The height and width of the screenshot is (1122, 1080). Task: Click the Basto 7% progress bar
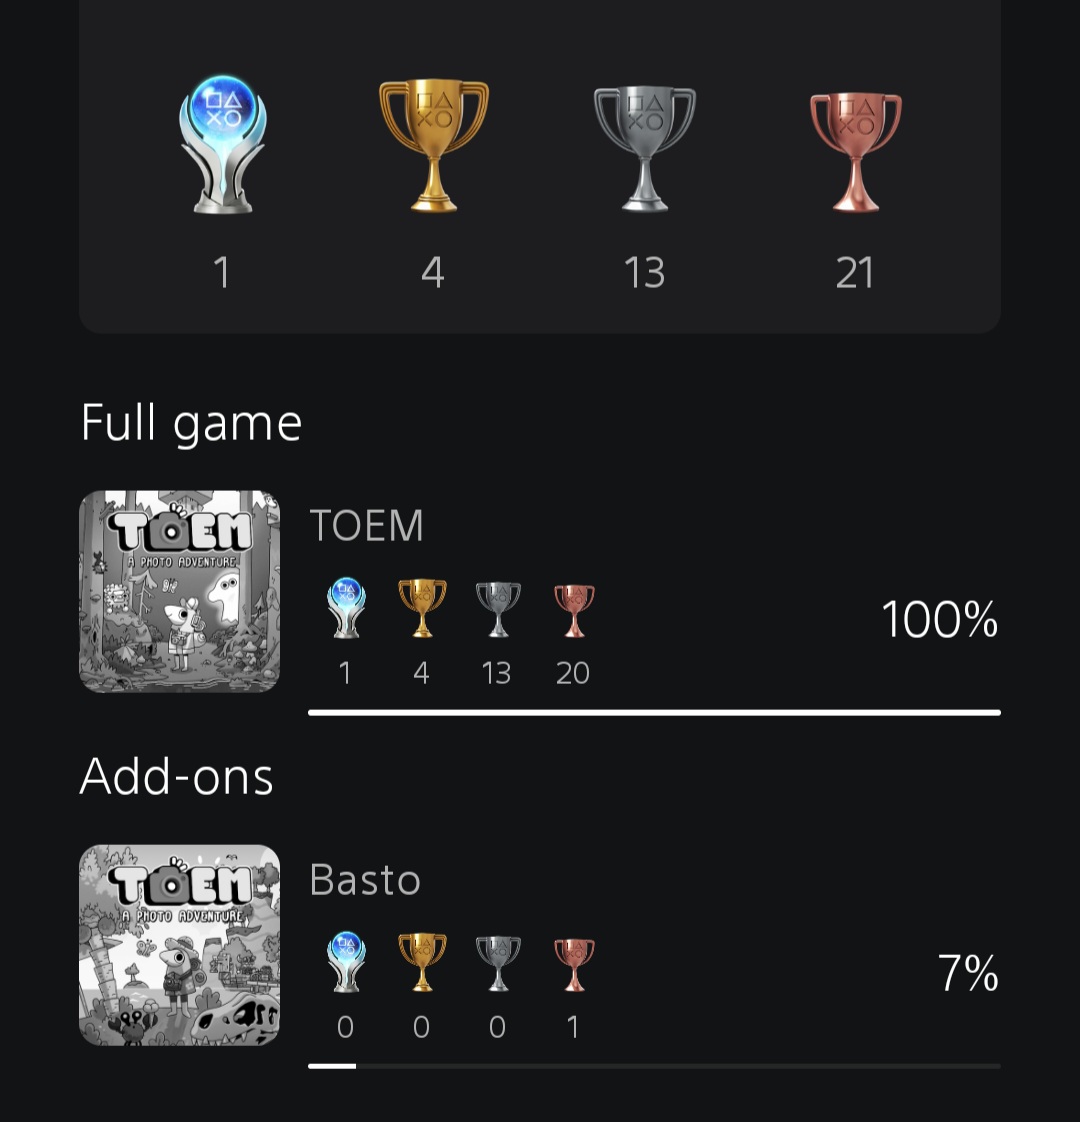point(654,1066)
